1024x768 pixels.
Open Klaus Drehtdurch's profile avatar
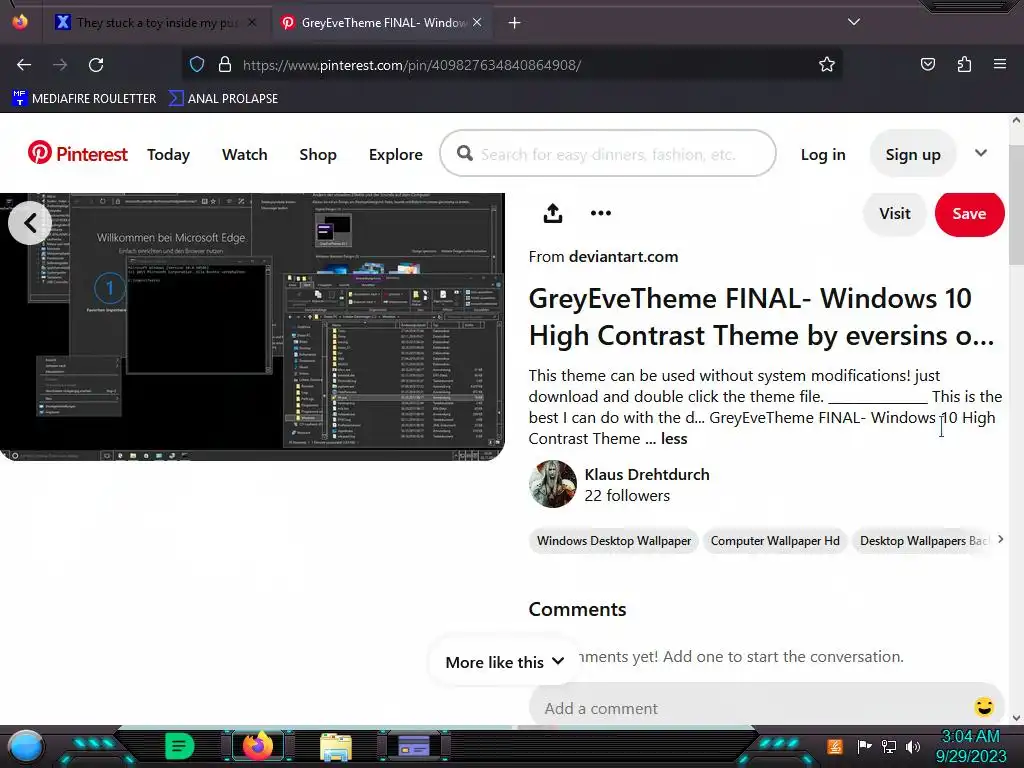pos(552,484)
